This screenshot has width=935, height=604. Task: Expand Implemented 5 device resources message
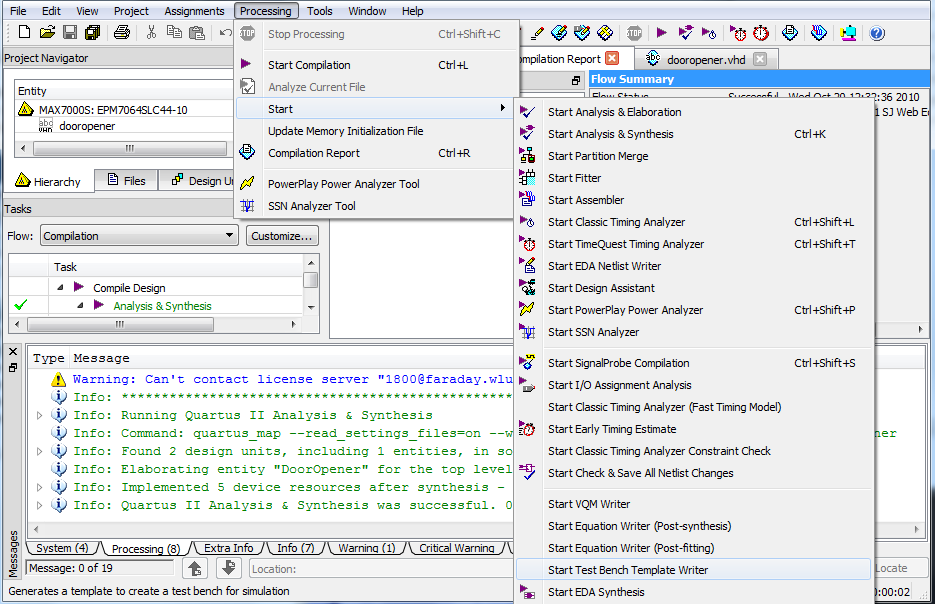[39, 487]
